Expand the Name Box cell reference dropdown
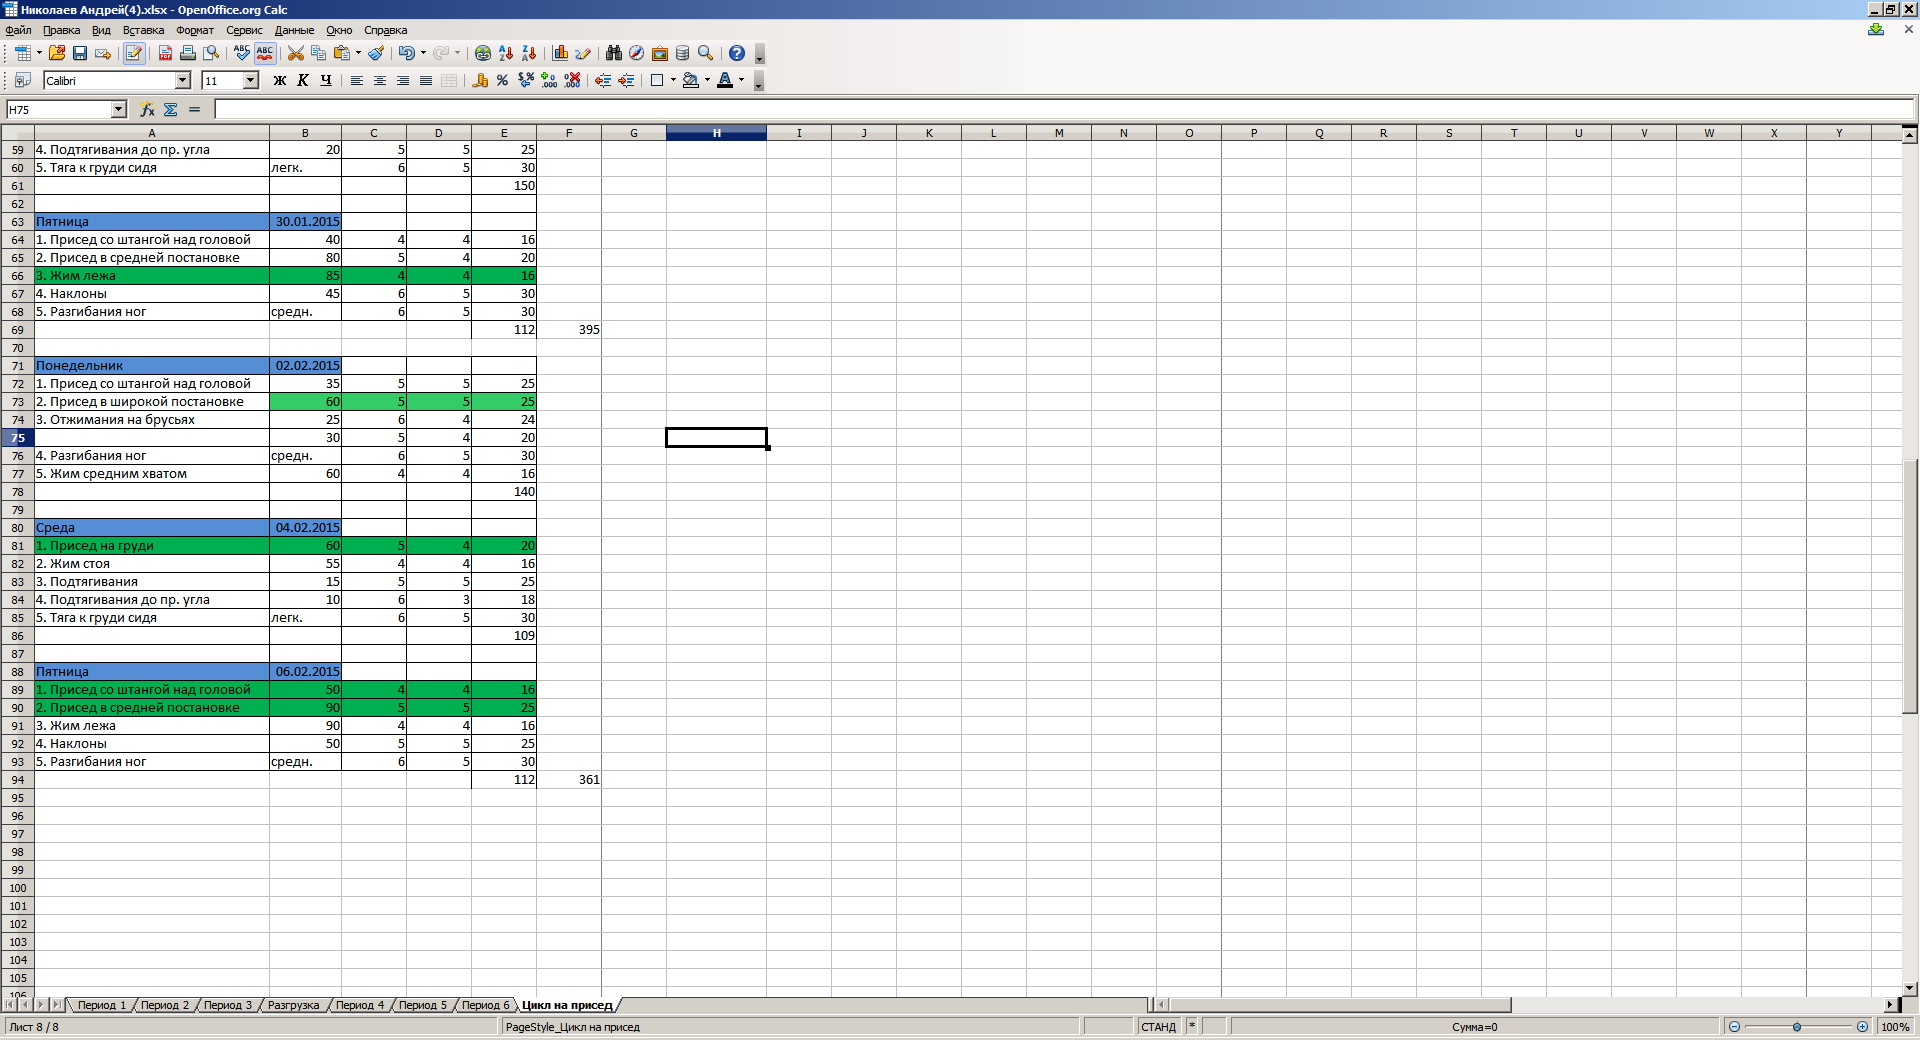This screenshot has width=1920, height=1040. [119, 110]
